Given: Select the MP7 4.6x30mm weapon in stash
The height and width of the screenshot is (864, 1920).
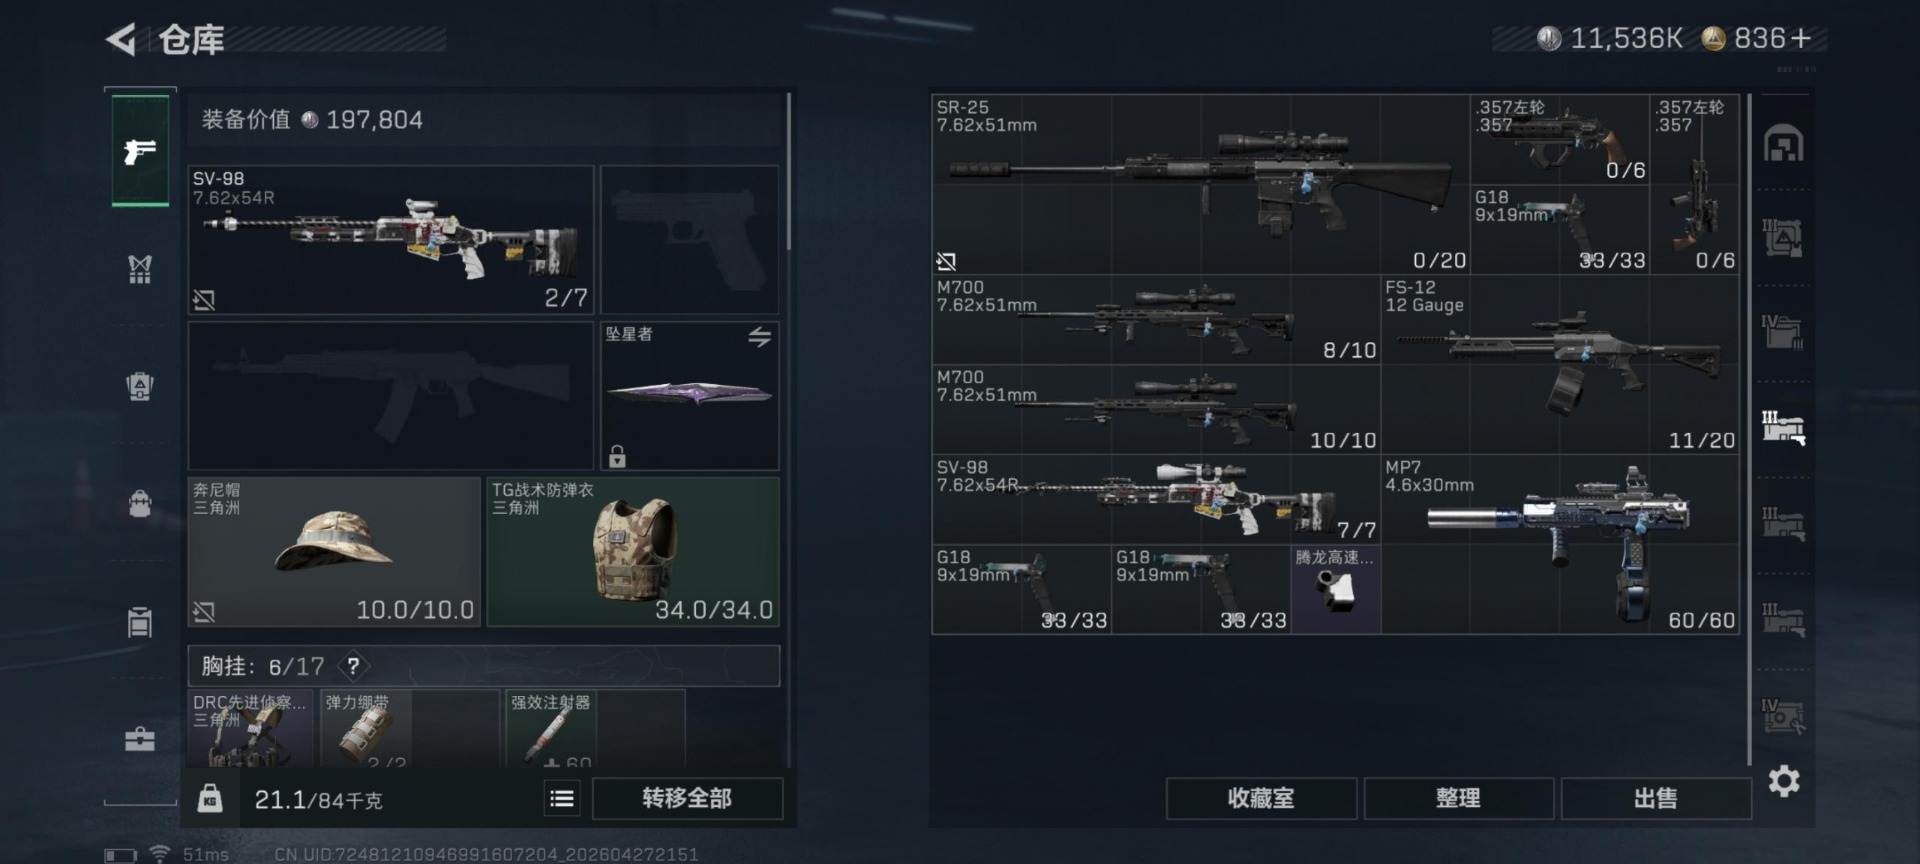Looking at the screenshot, I should click(x=1560, y=544).
